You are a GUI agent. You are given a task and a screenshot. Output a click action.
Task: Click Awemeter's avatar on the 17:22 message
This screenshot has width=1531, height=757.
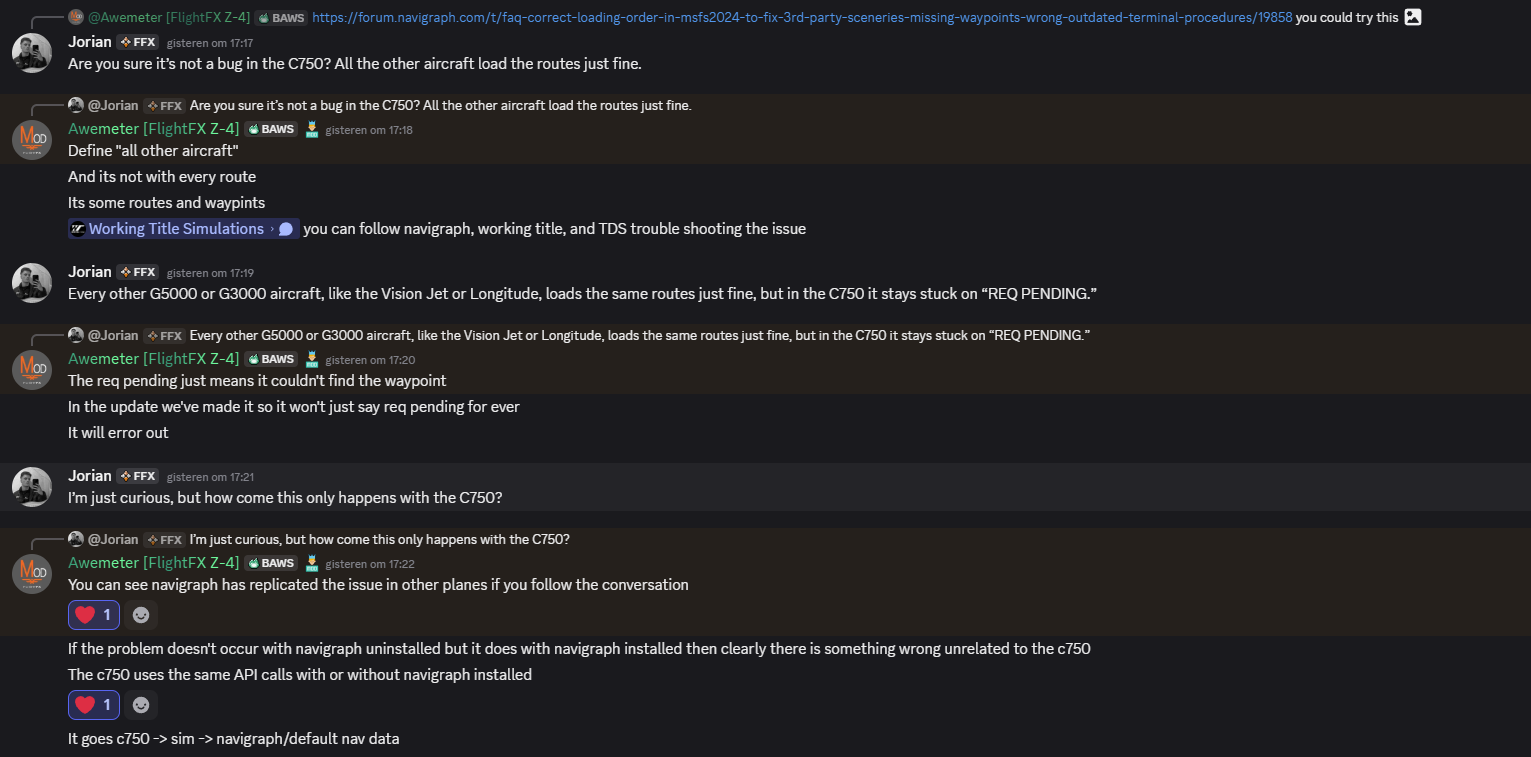pyautogui.click(x=32, y=573)
